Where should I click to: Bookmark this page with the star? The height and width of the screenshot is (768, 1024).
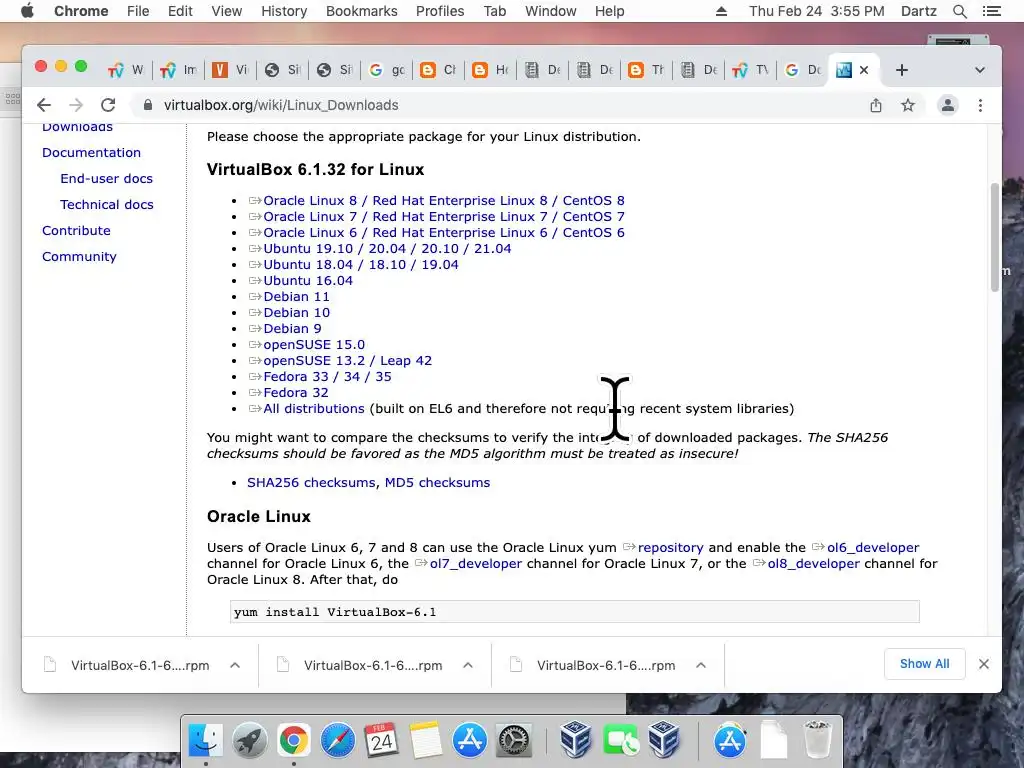pyautogui.click(x=908, y=105)
